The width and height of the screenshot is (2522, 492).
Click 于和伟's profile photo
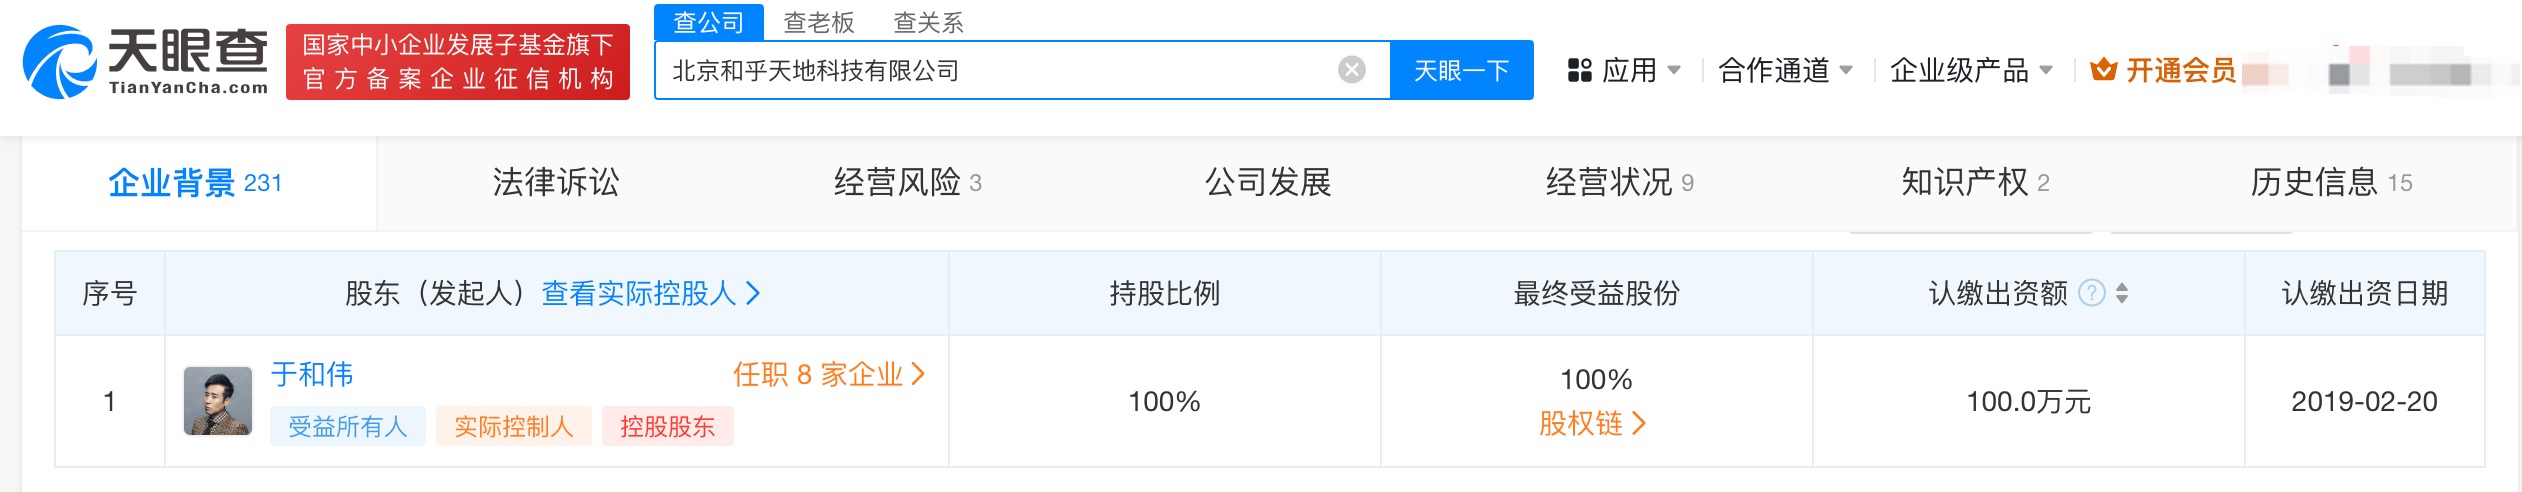[x=218, y=401]
